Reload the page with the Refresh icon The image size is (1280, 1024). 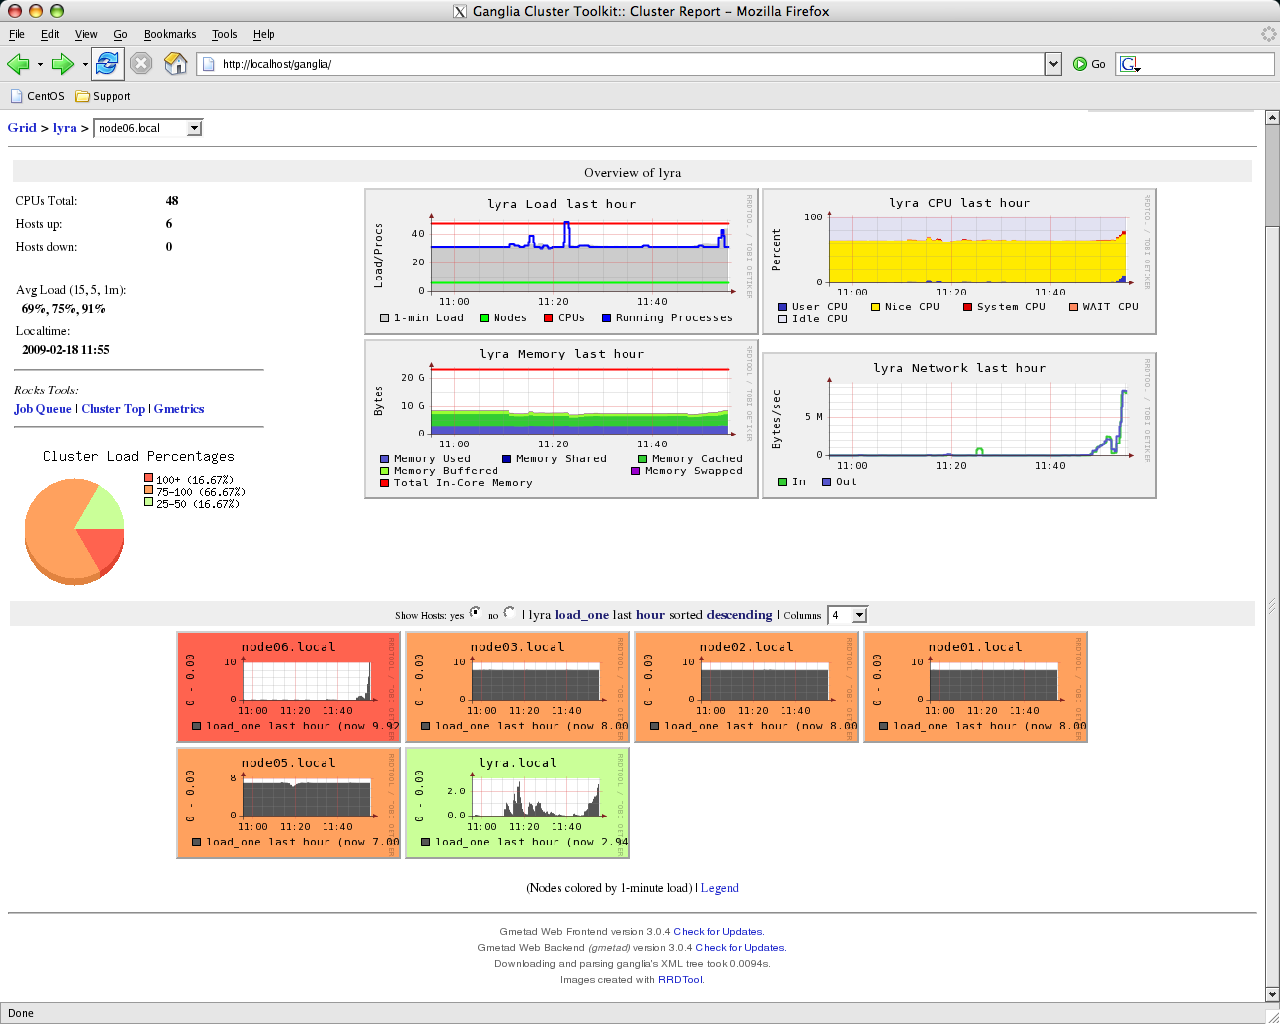click(x=107, y=63)
